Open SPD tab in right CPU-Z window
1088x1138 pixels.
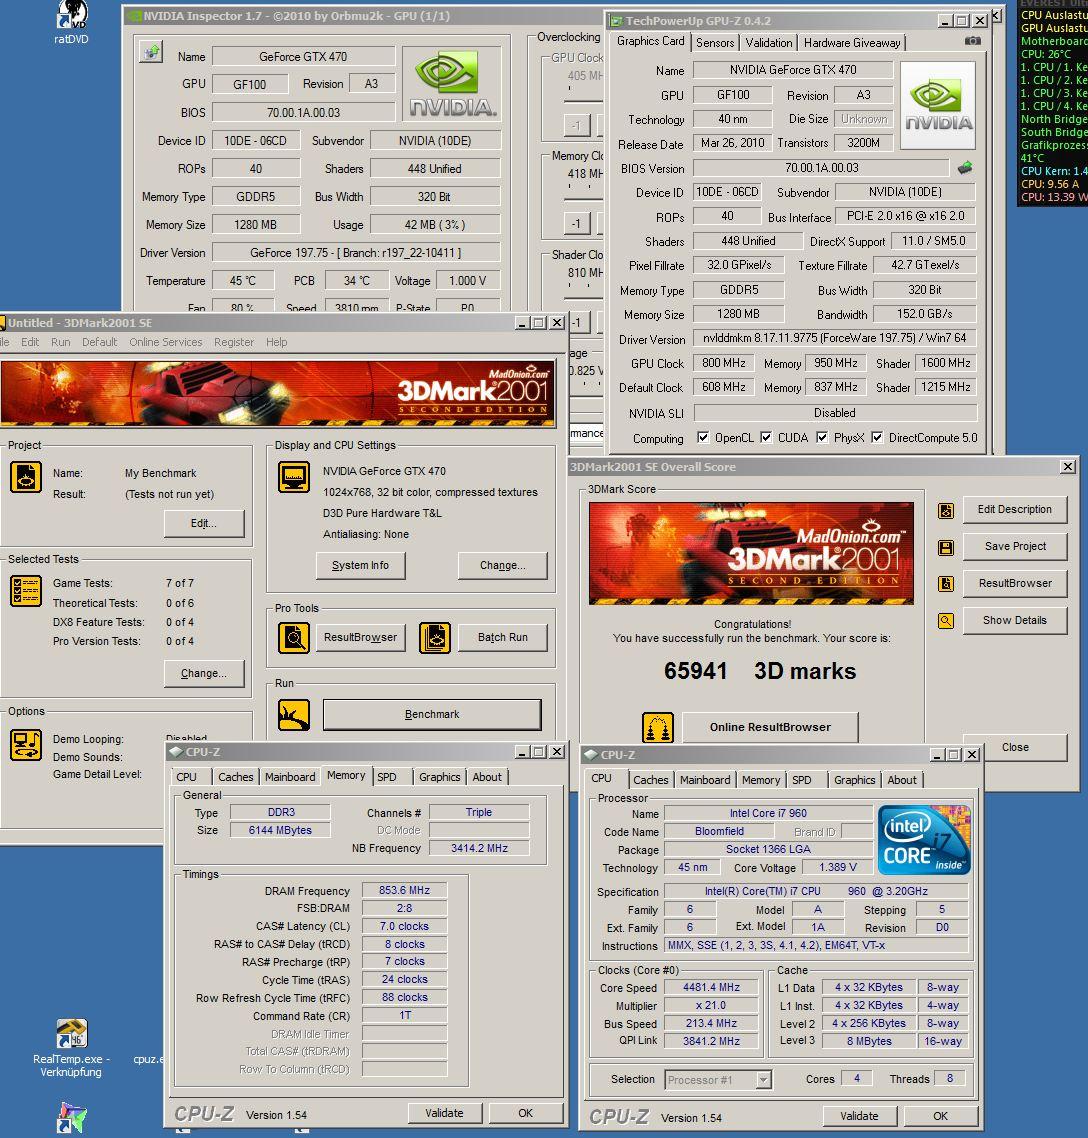[801, 779]
